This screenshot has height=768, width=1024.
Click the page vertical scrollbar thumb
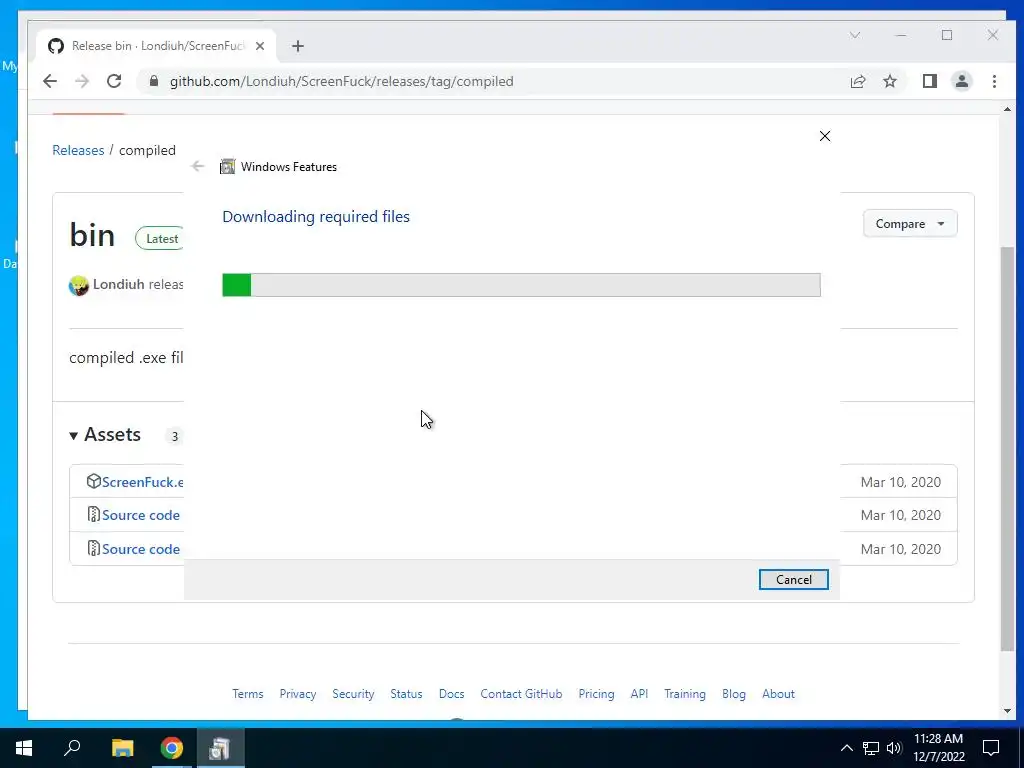point(1007,448)
